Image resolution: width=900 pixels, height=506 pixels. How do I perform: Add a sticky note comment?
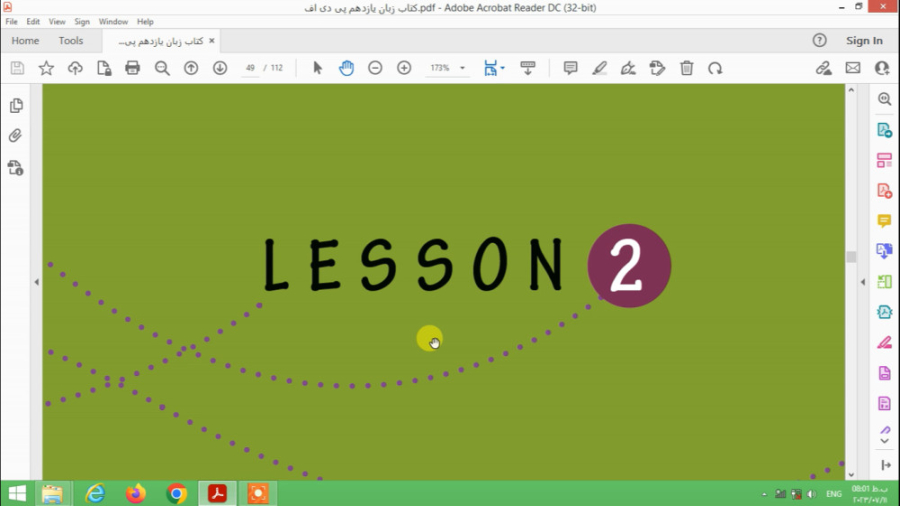pyautogui.click(x=571, y=68)
